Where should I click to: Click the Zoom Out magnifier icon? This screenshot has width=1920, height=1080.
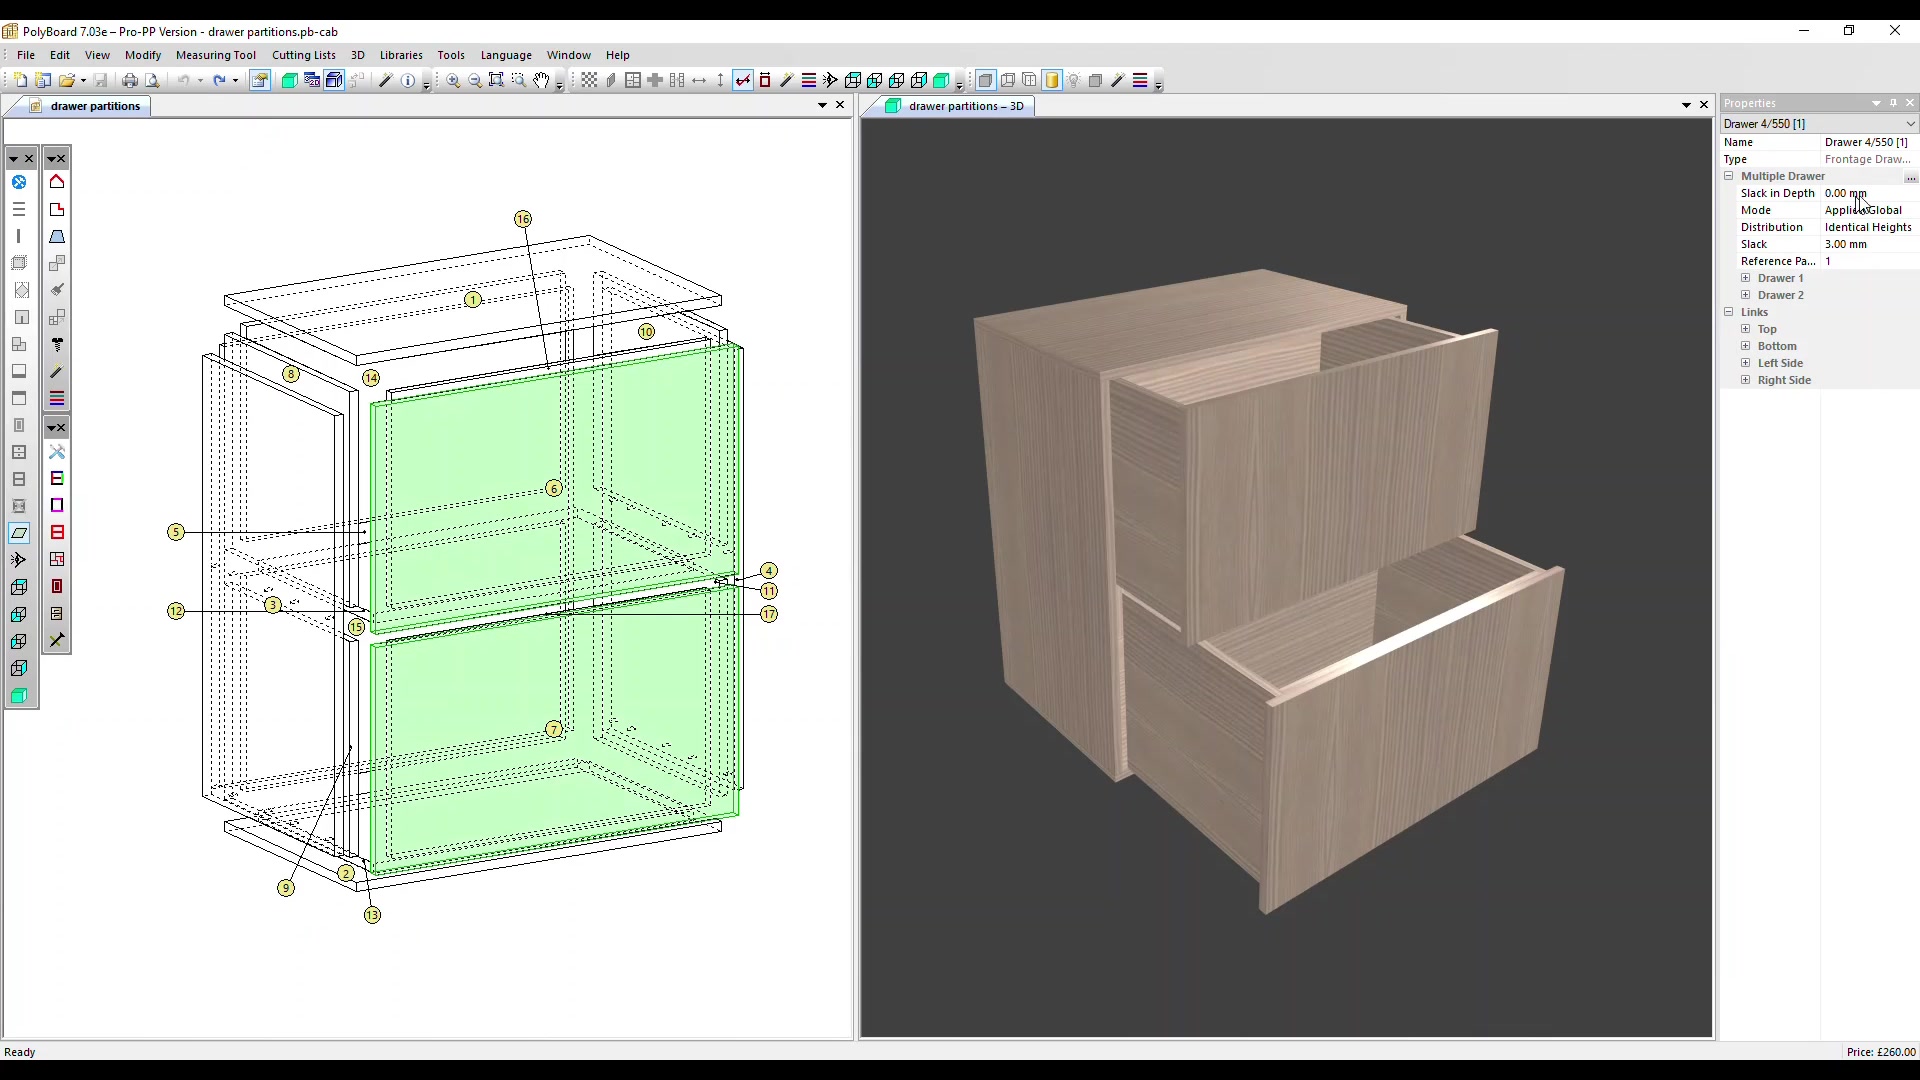475,81
